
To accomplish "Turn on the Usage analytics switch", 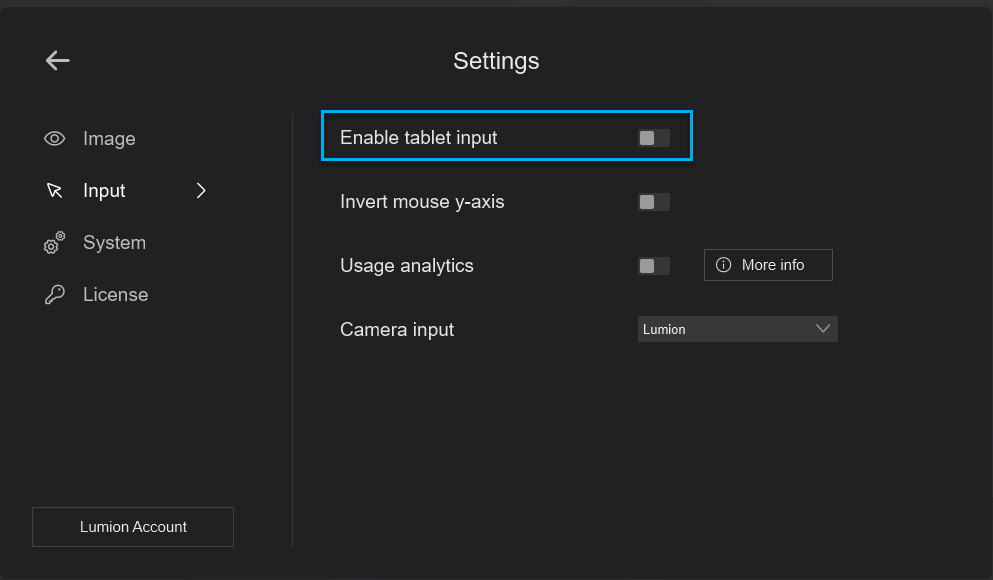I will [x=654, y=266].
